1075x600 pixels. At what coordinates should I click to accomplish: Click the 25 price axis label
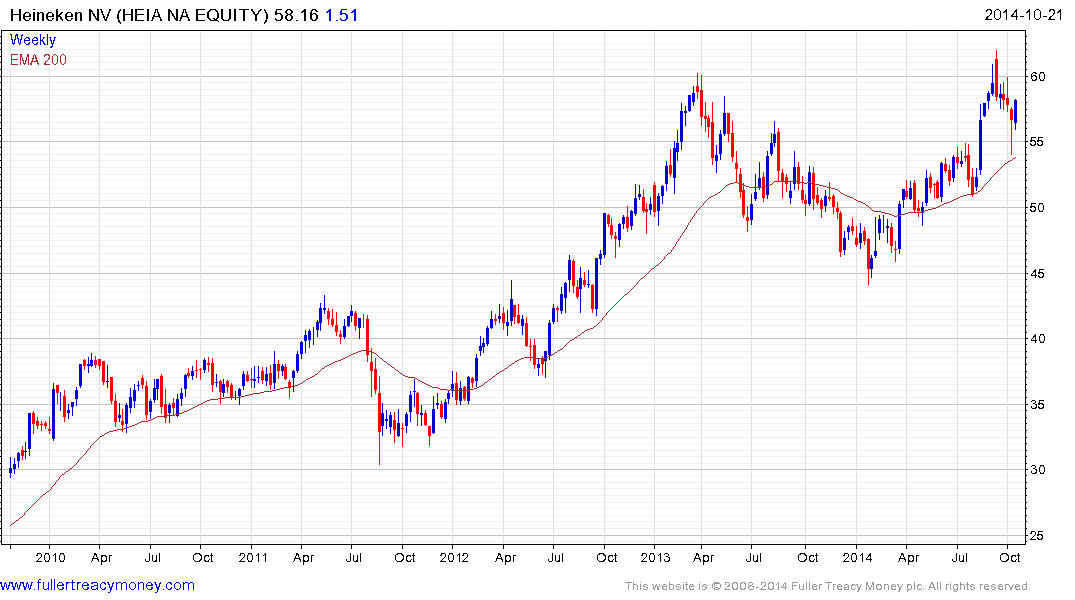(1038, 536)
